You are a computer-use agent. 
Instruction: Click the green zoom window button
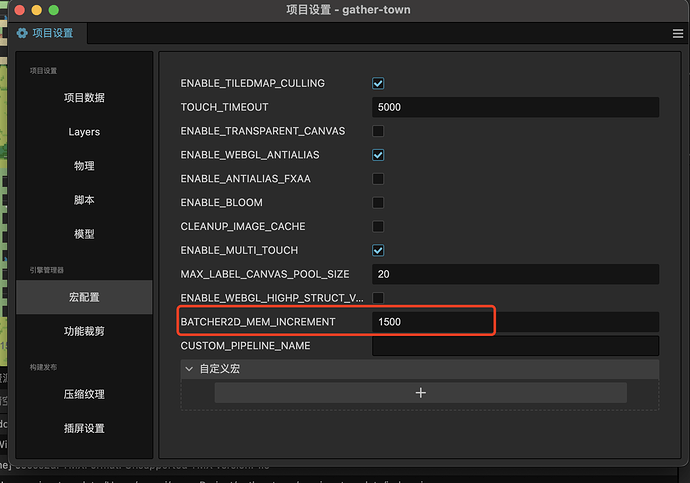pos(53,10)
